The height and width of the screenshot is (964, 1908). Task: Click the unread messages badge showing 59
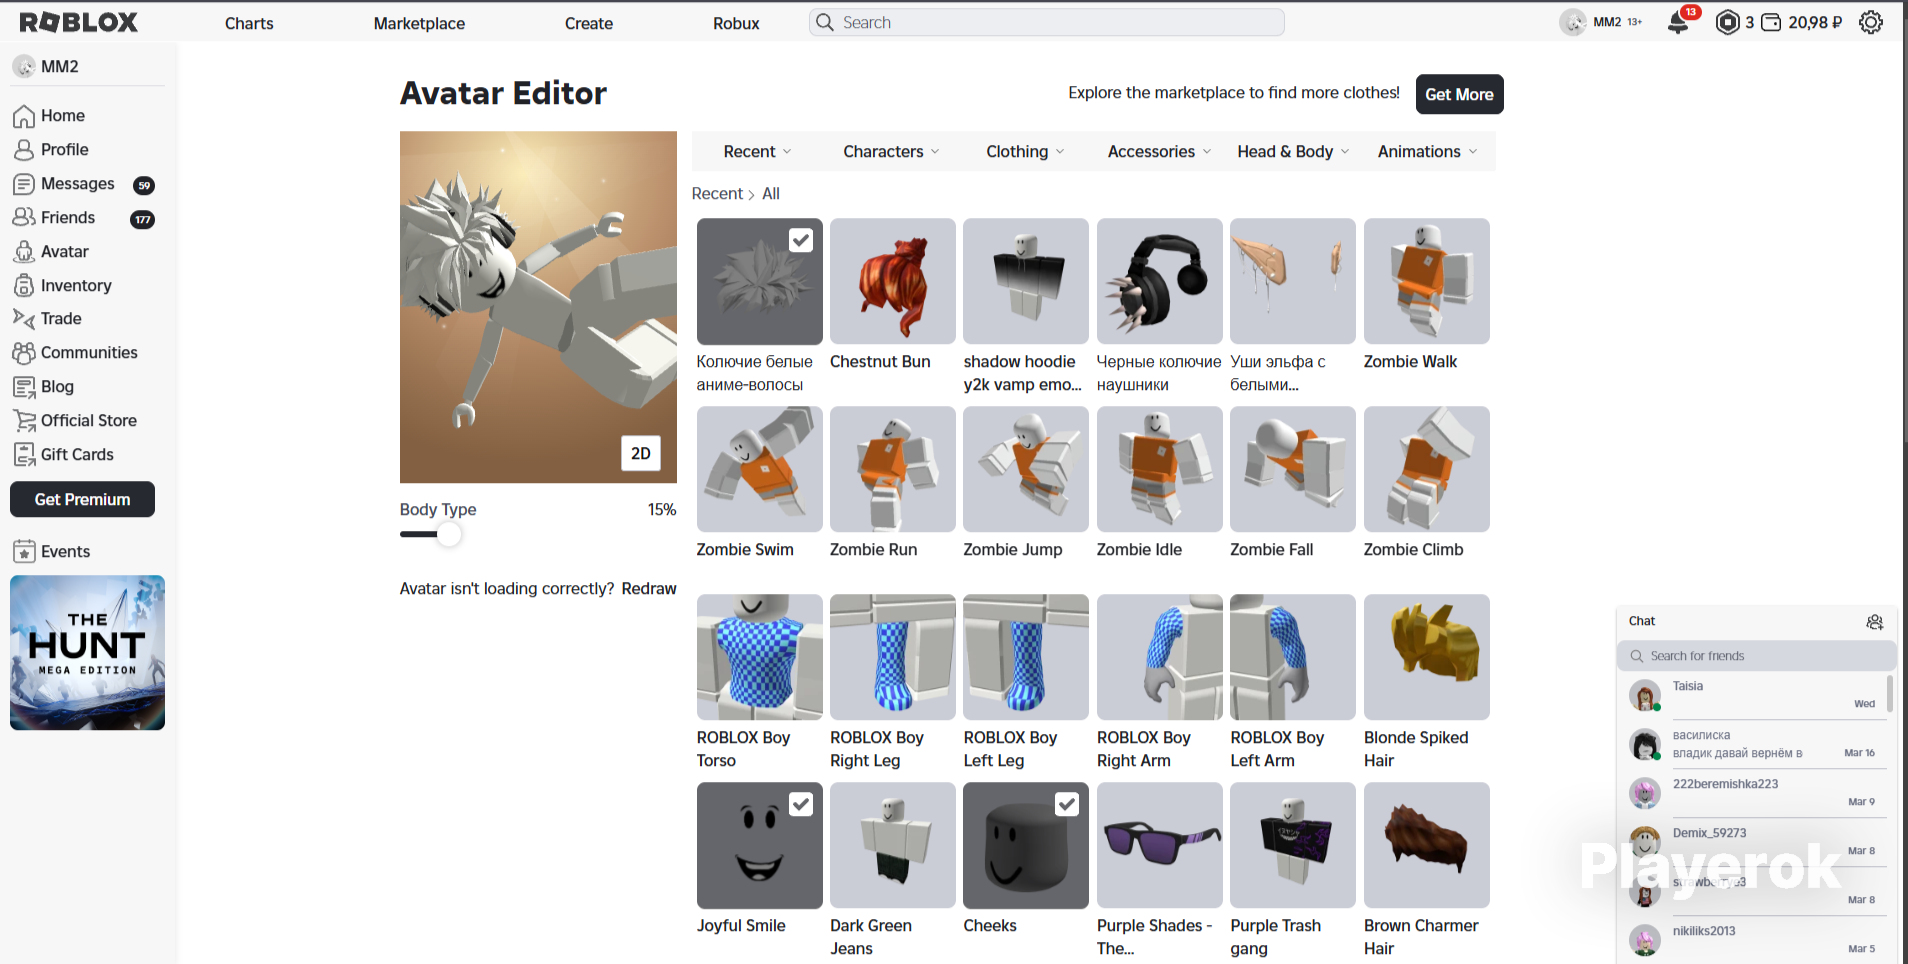[144, 185]
